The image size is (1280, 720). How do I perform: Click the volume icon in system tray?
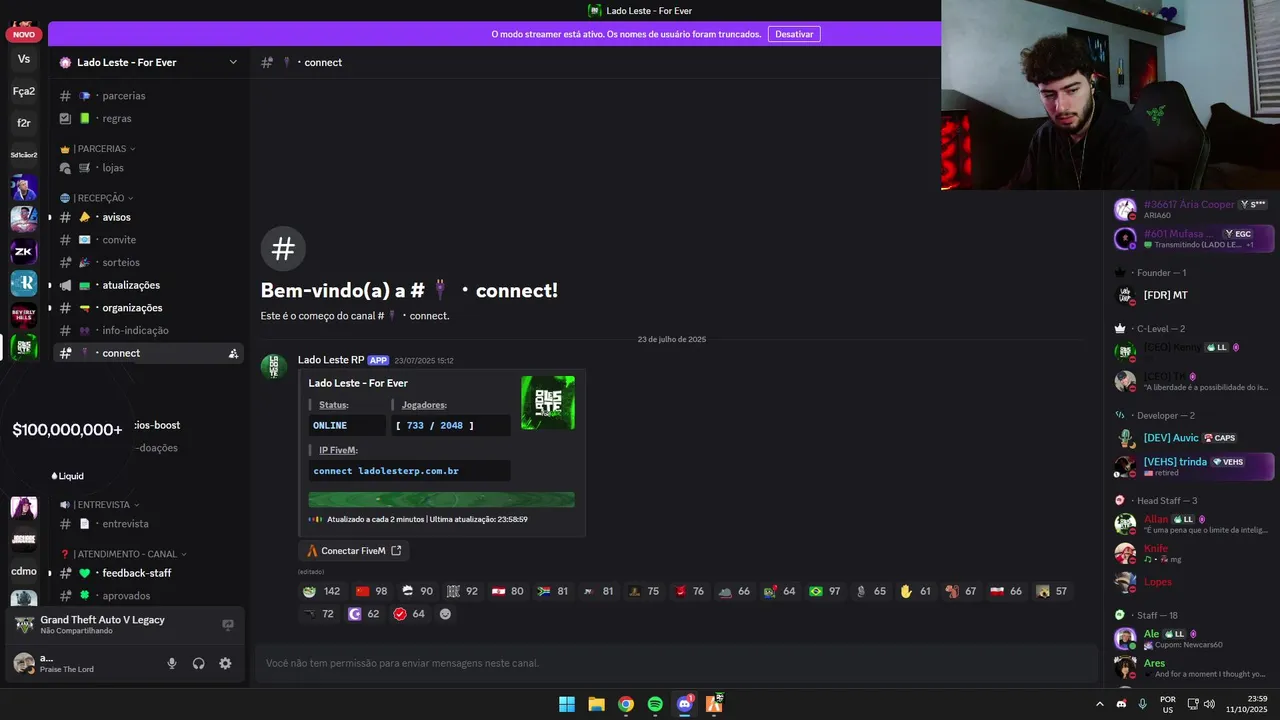(1209, 704)
